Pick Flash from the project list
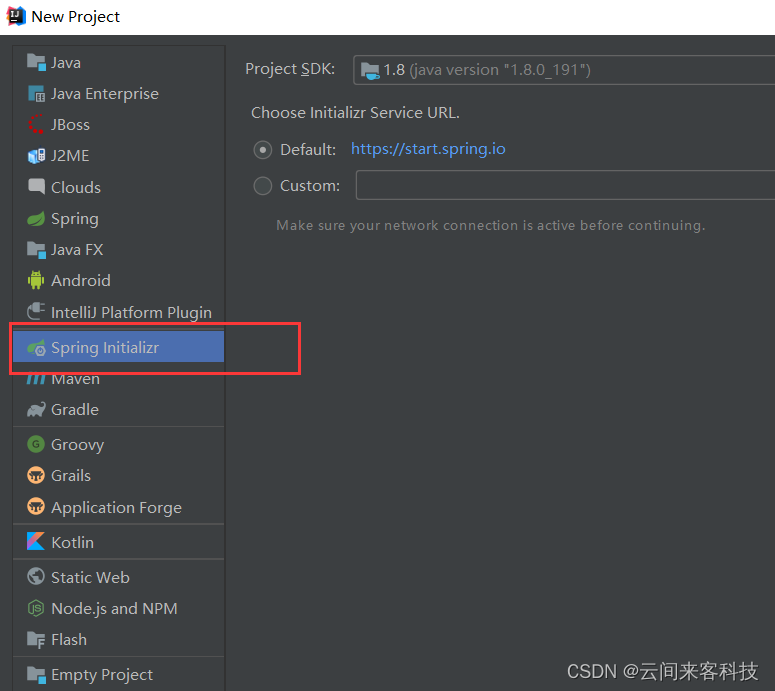The image size is (775, 691). (69, 640)
